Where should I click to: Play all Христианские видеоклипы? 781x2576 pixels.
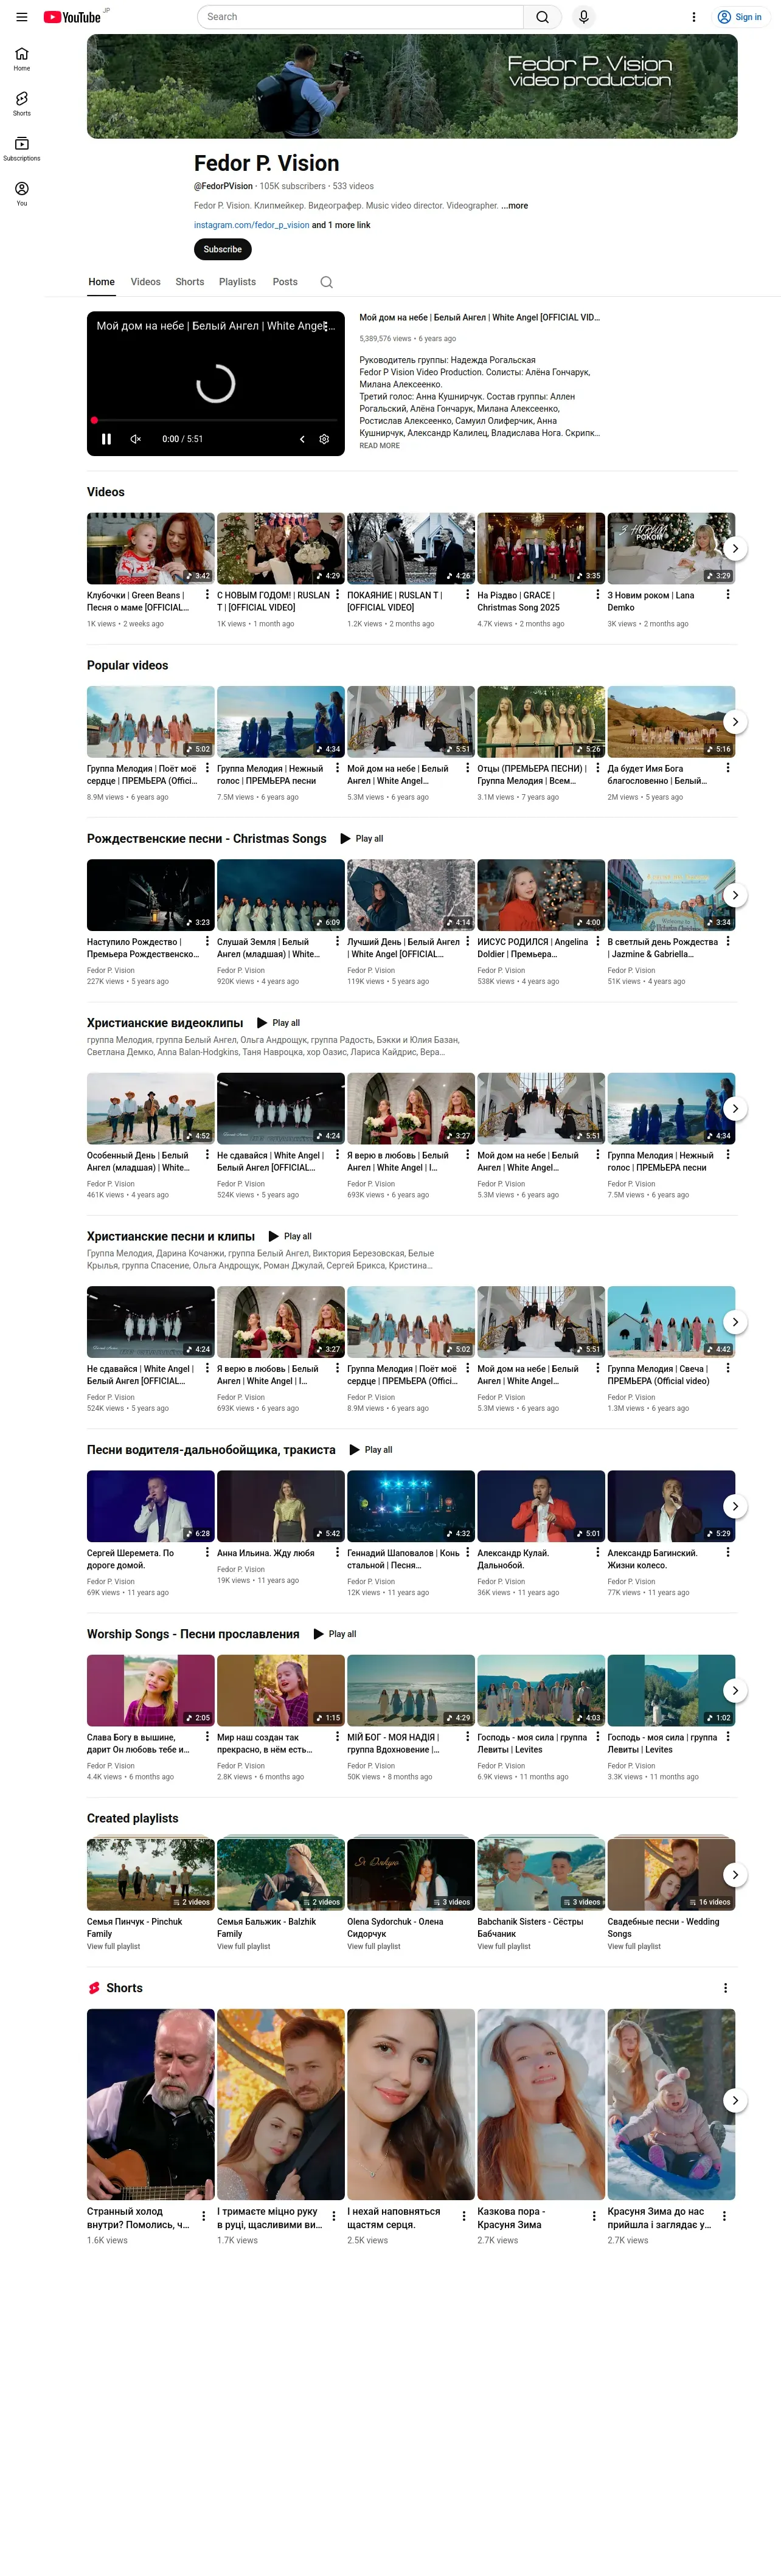click(278, 1023)
